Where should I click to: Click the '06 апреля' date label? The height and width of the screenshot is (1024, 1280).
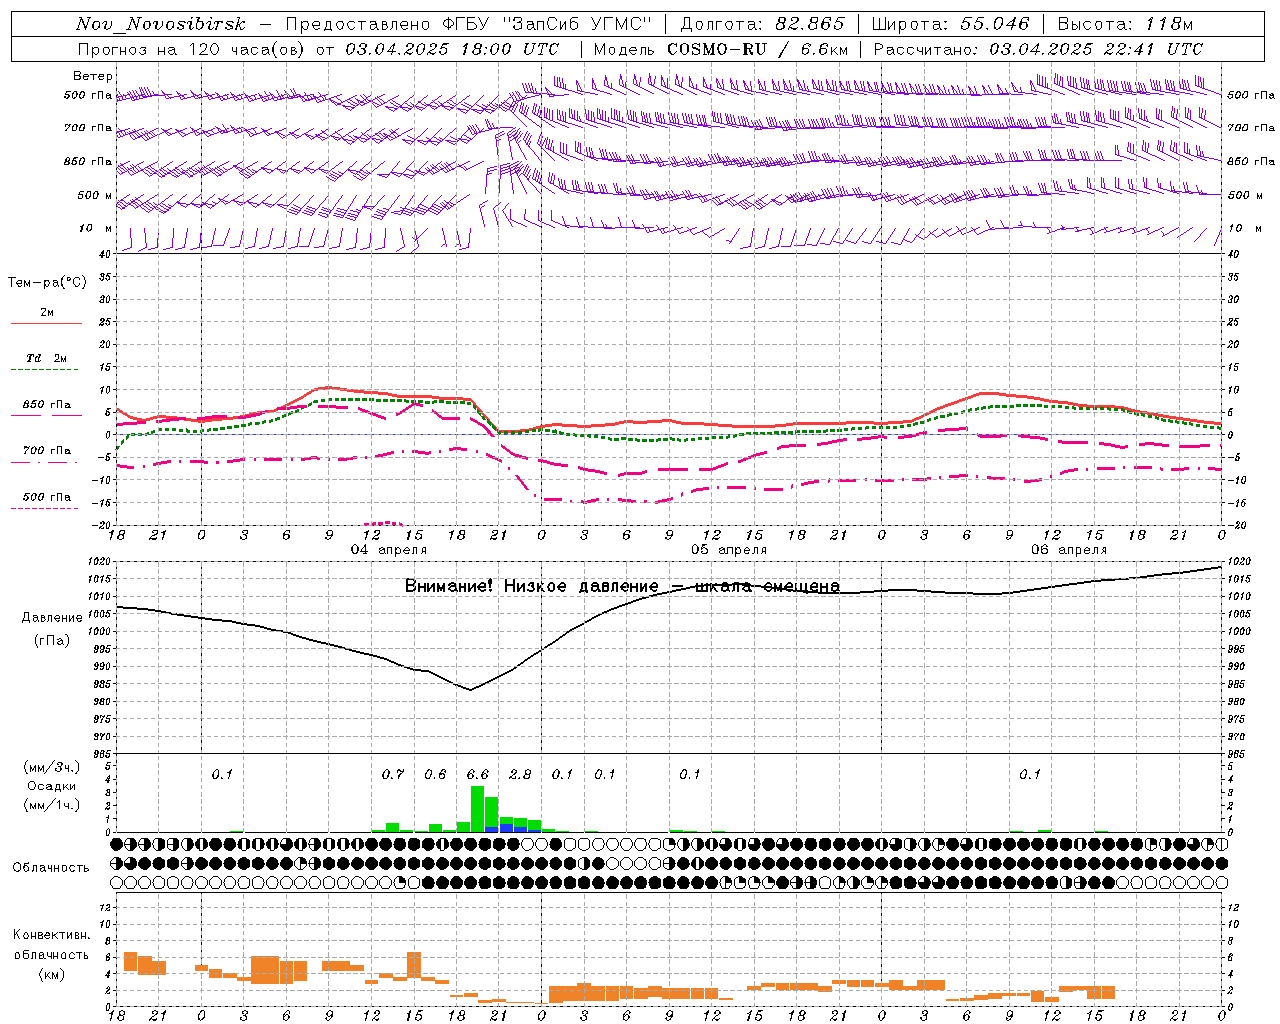pos(1069,550)
